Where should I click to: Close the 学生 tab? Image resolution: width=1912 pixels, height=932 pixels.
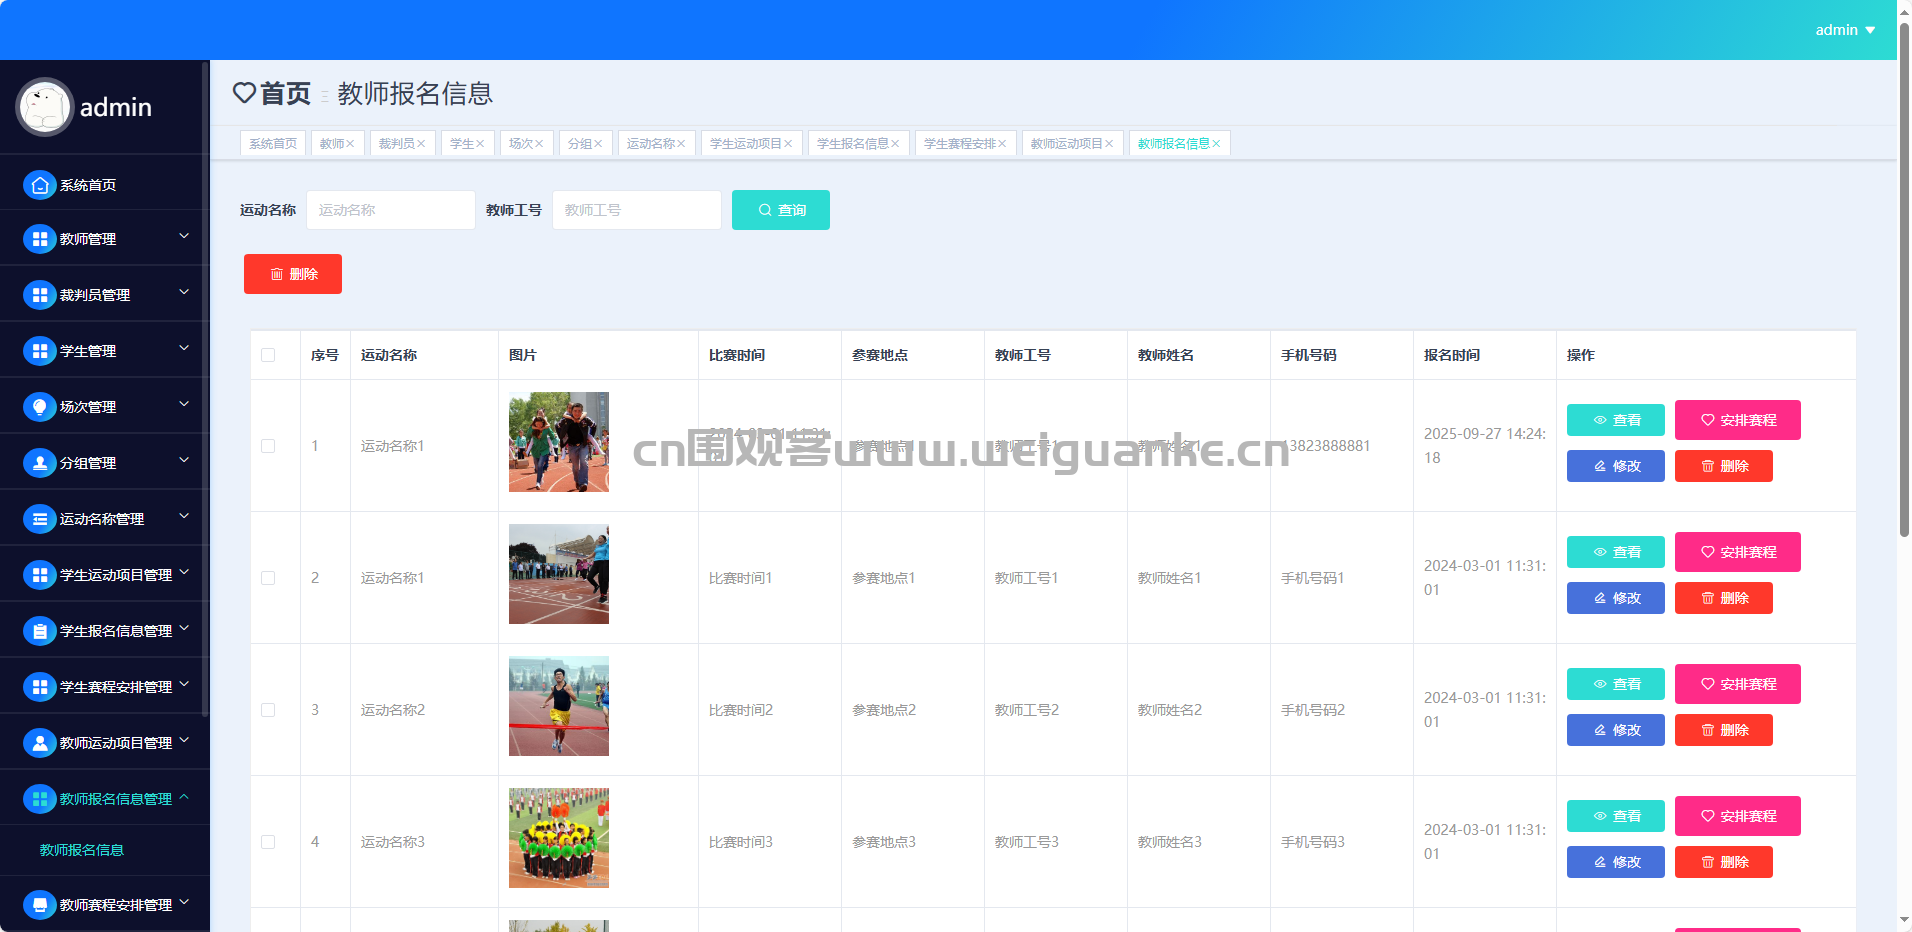480,144
